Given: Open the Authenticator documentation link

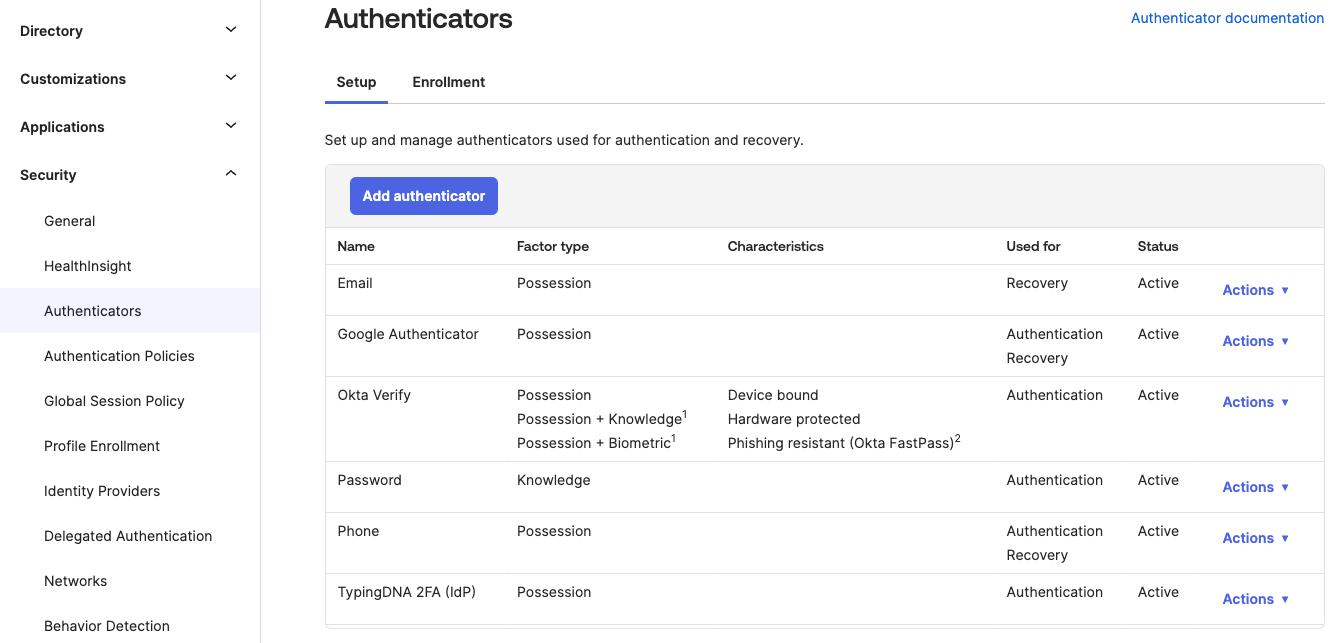Looking at the screenshot, I should point(1227,18).
